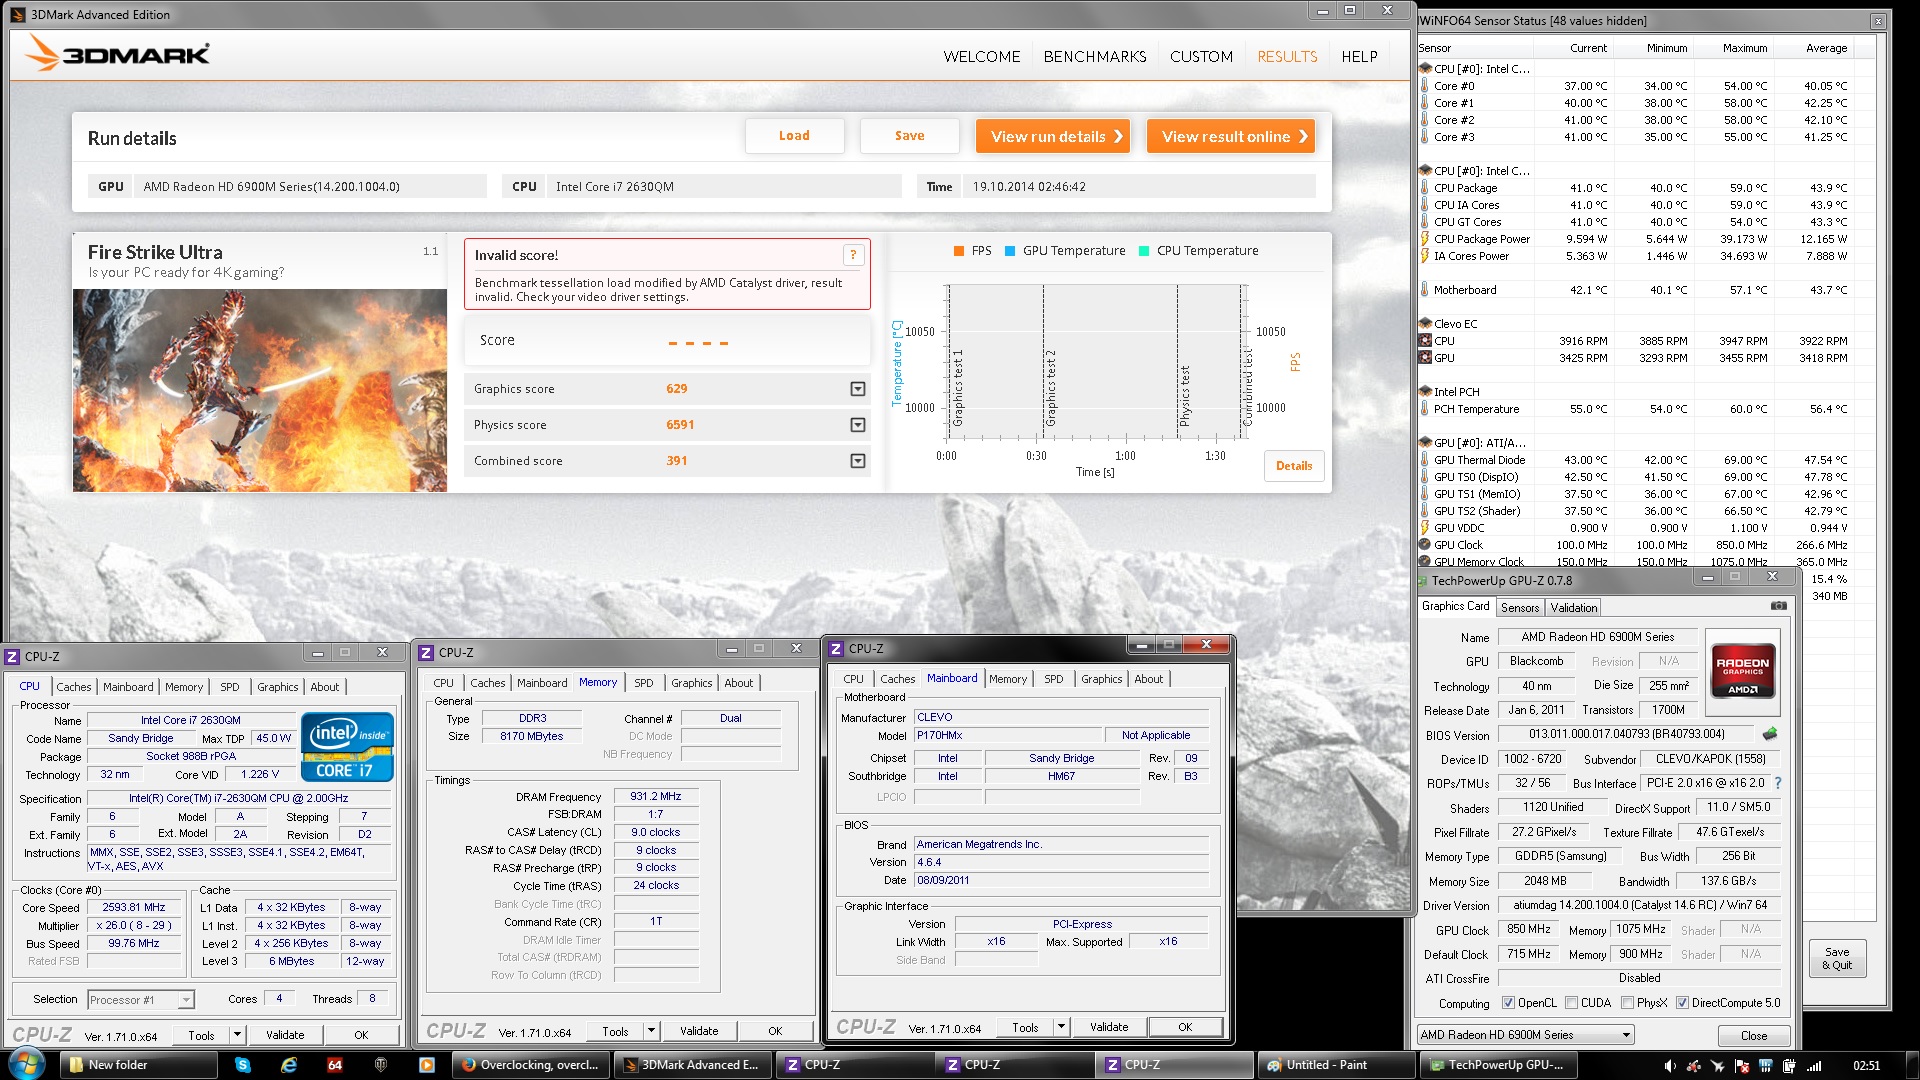Click the network signal bars tray icon
This screenshot has height=1080, width=1920.
point(1814,1066)
